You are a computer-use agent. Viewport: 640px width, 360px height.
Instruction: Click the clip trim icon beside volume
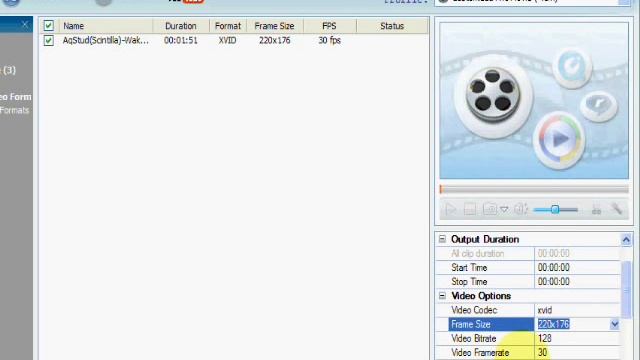tap(596, 210)
